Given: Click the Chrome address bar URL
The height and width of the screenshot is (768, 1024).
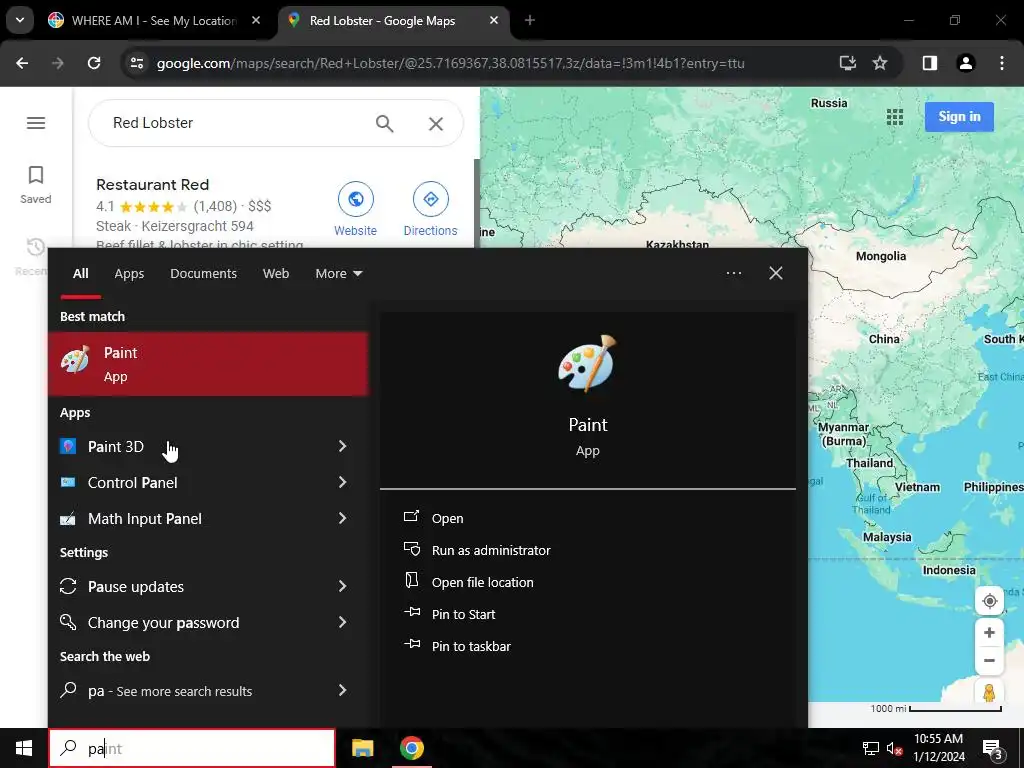Looking at the screenshot, I should (x=451, y=63).
